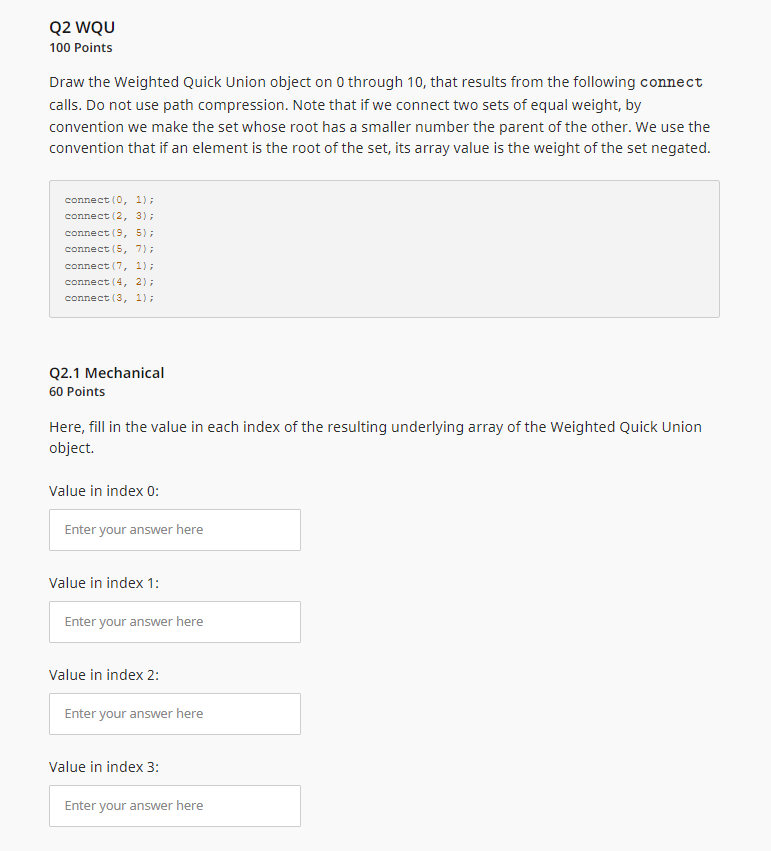Click the 100 Points label
771x851 pixels.
[x=80, y=47]
